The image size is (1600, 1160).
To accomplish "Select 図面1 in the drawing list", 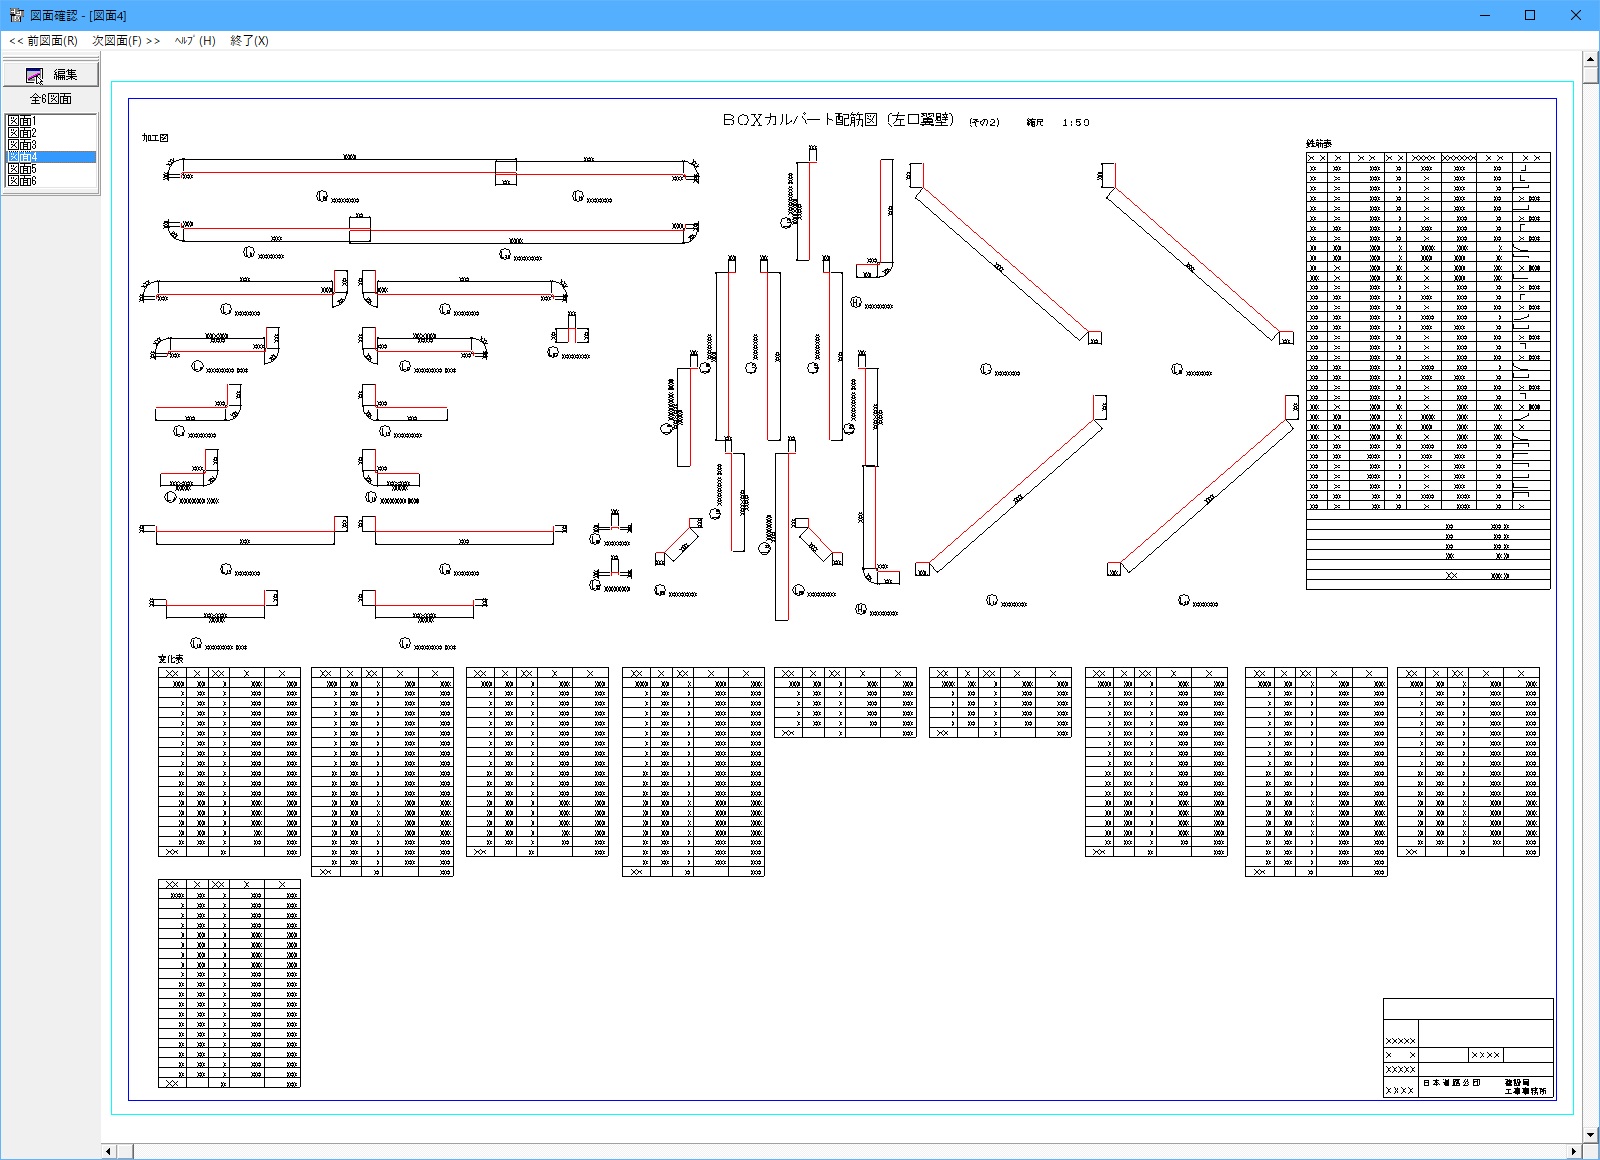I will (x=22, y=121).
